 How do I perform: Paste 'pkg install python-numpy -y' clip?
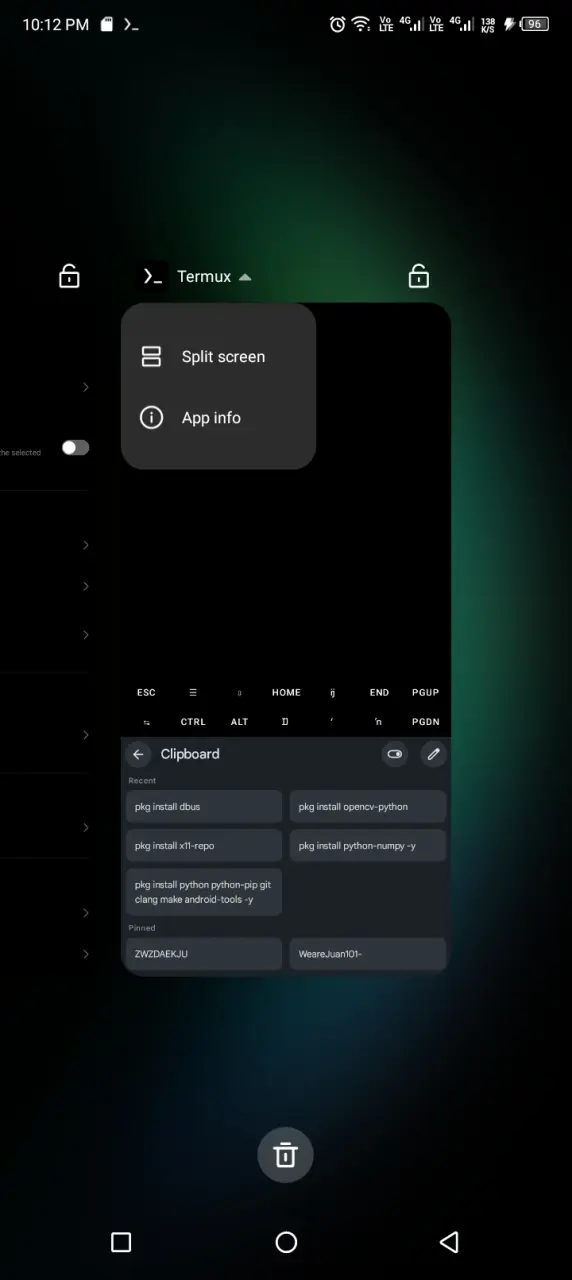coord(368,846)
